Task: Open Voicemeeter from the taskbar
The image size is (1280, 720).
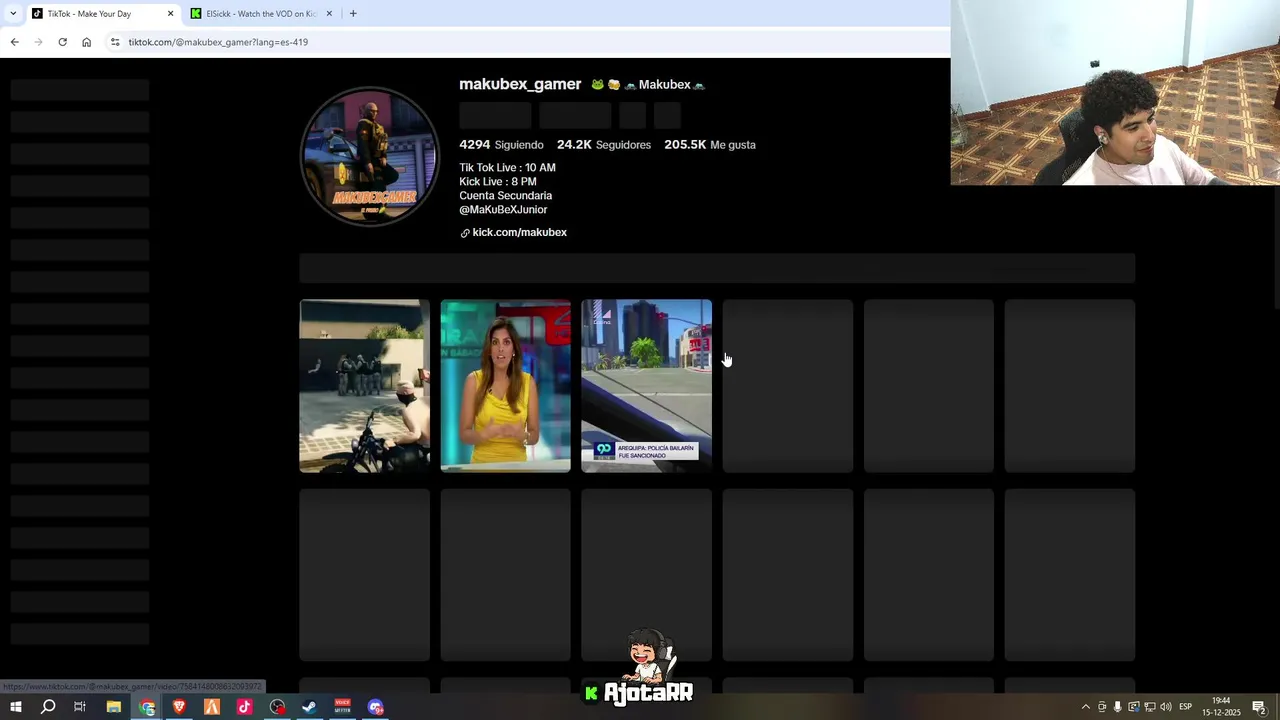Action: coord(342,707)
